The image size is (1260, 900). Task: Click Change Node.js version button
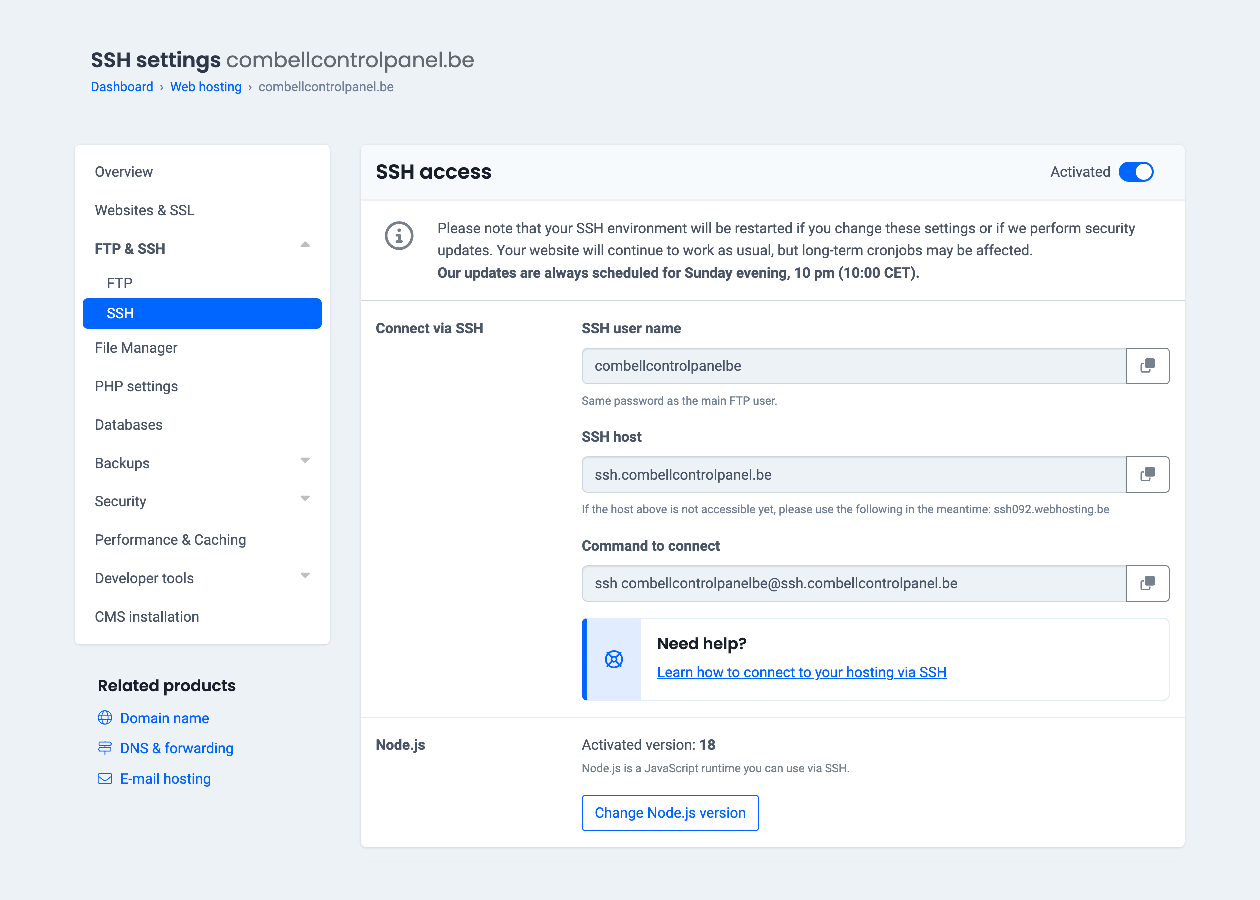pyautogui.click(x=670, y=813)
